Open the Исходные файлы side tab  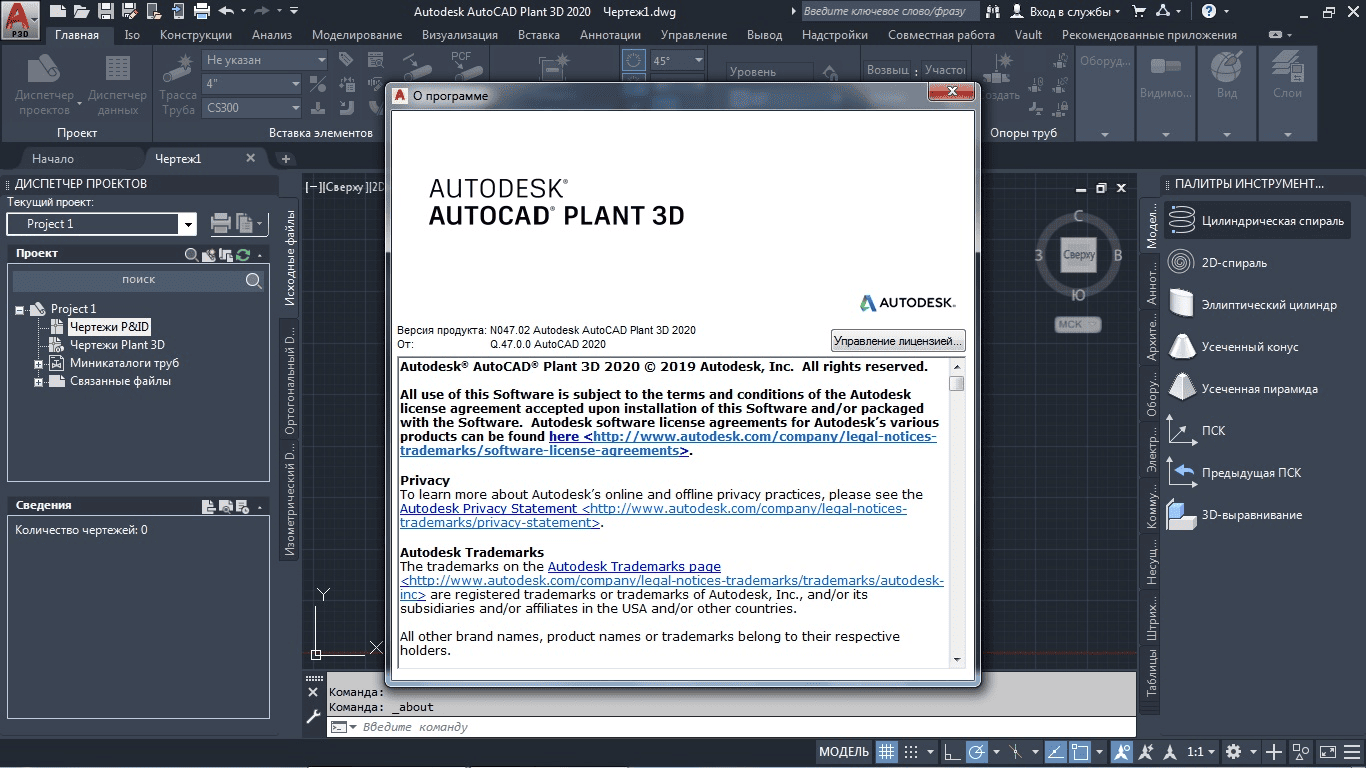pos(290,259)
